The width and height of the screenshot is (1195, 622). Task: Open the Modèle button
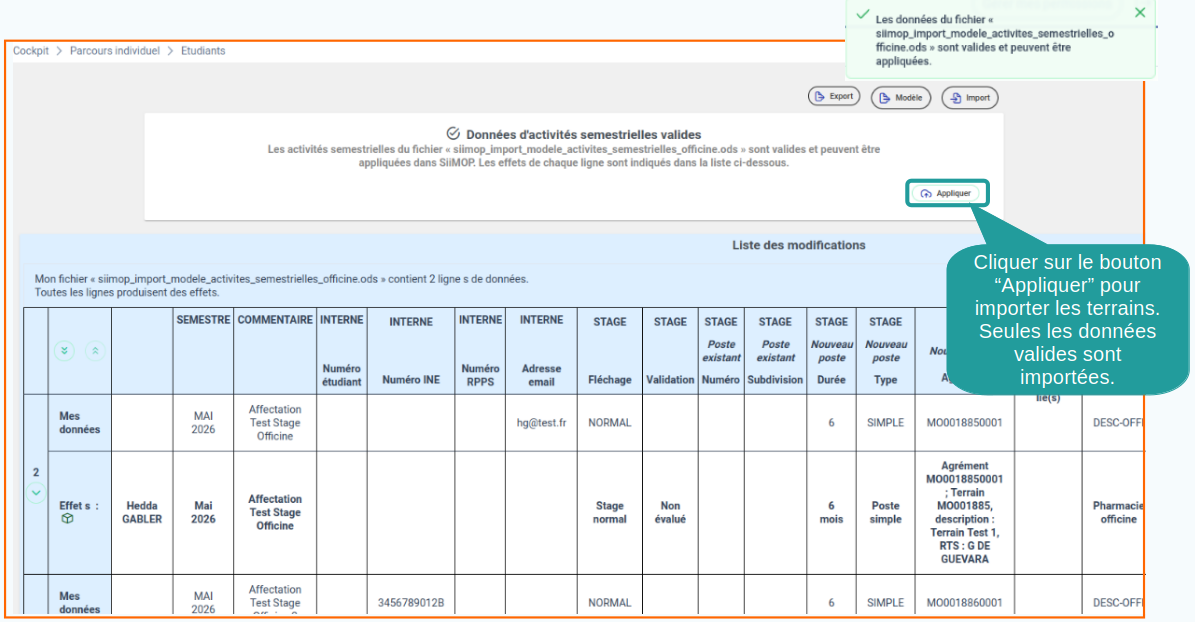click(901, 98)
